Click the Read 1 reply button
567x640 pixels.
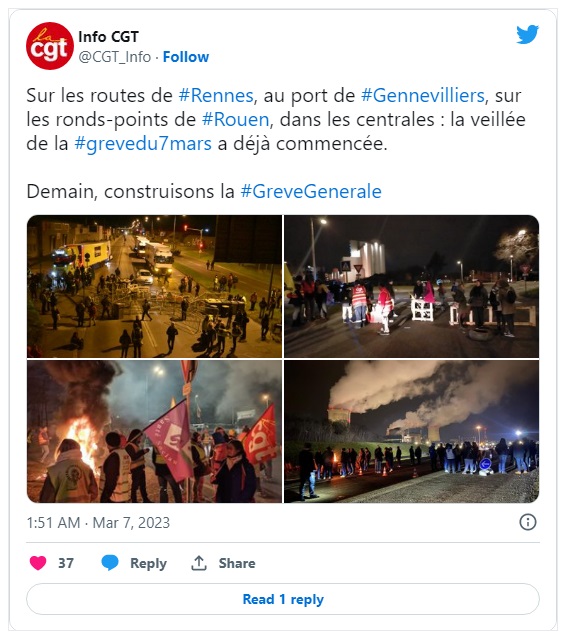click(x=283, y=599)
